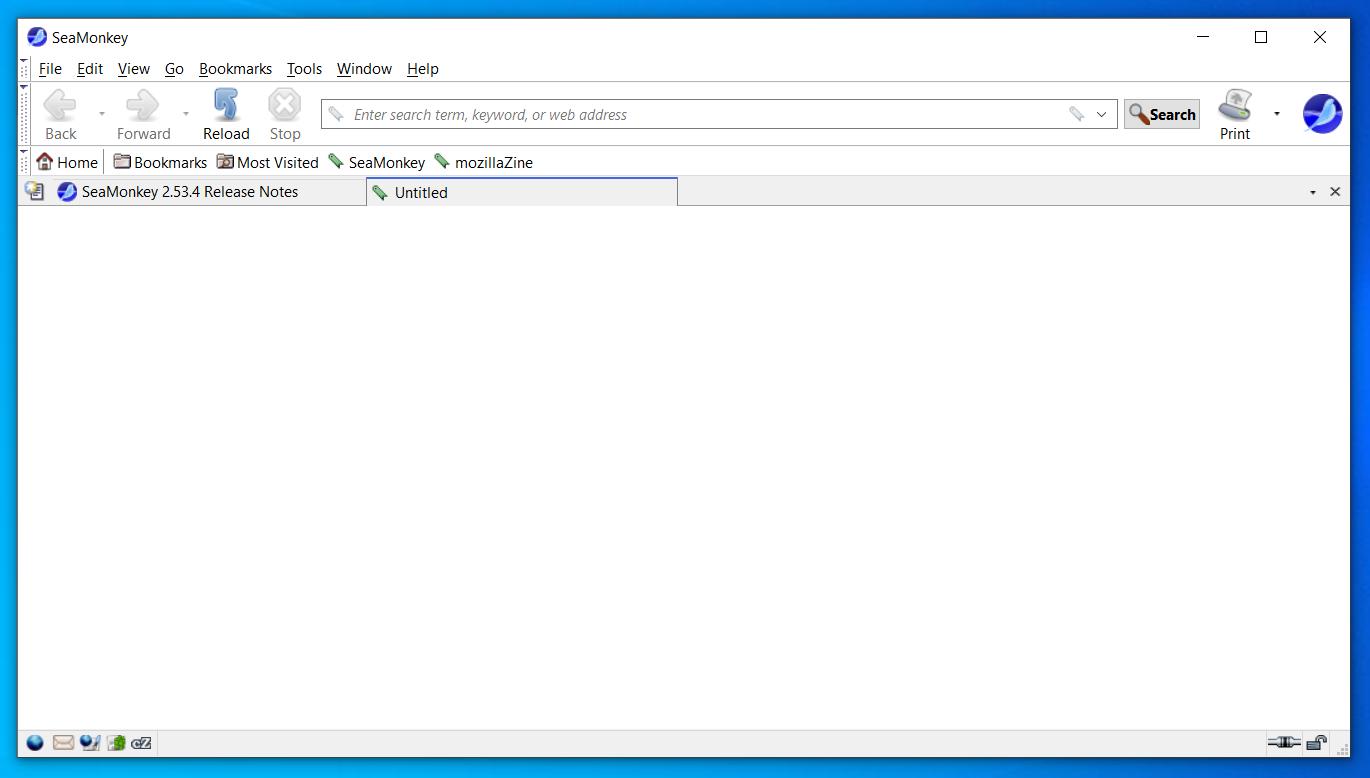Collapse the navigation toolbar grippy
1370x778 pixels.
tap(24, 114)
